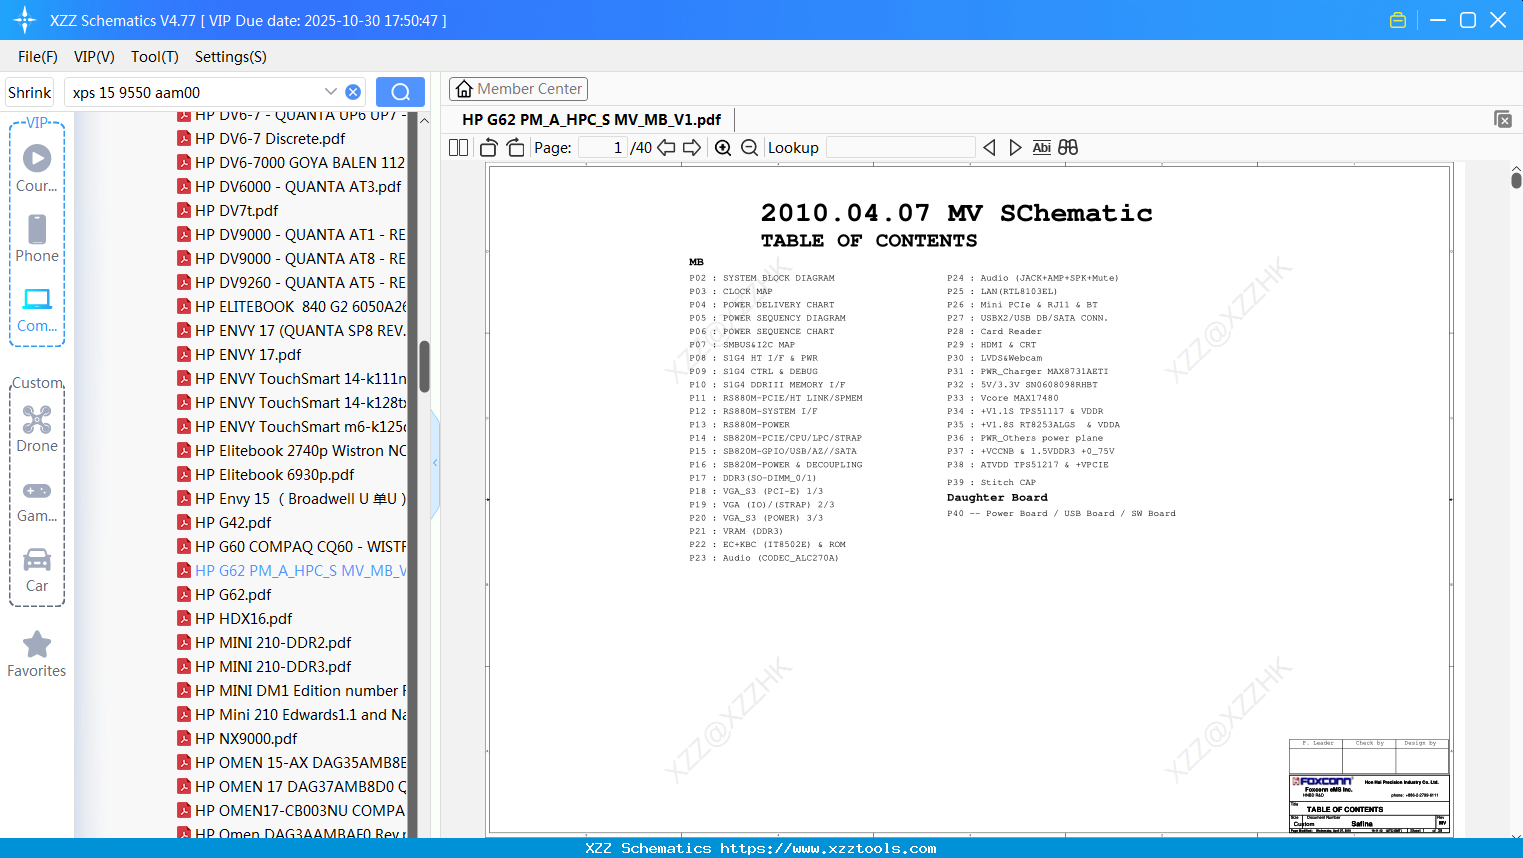Open Favorites in the sidebar
1523x858 pixels.
(x=37, y=654)
